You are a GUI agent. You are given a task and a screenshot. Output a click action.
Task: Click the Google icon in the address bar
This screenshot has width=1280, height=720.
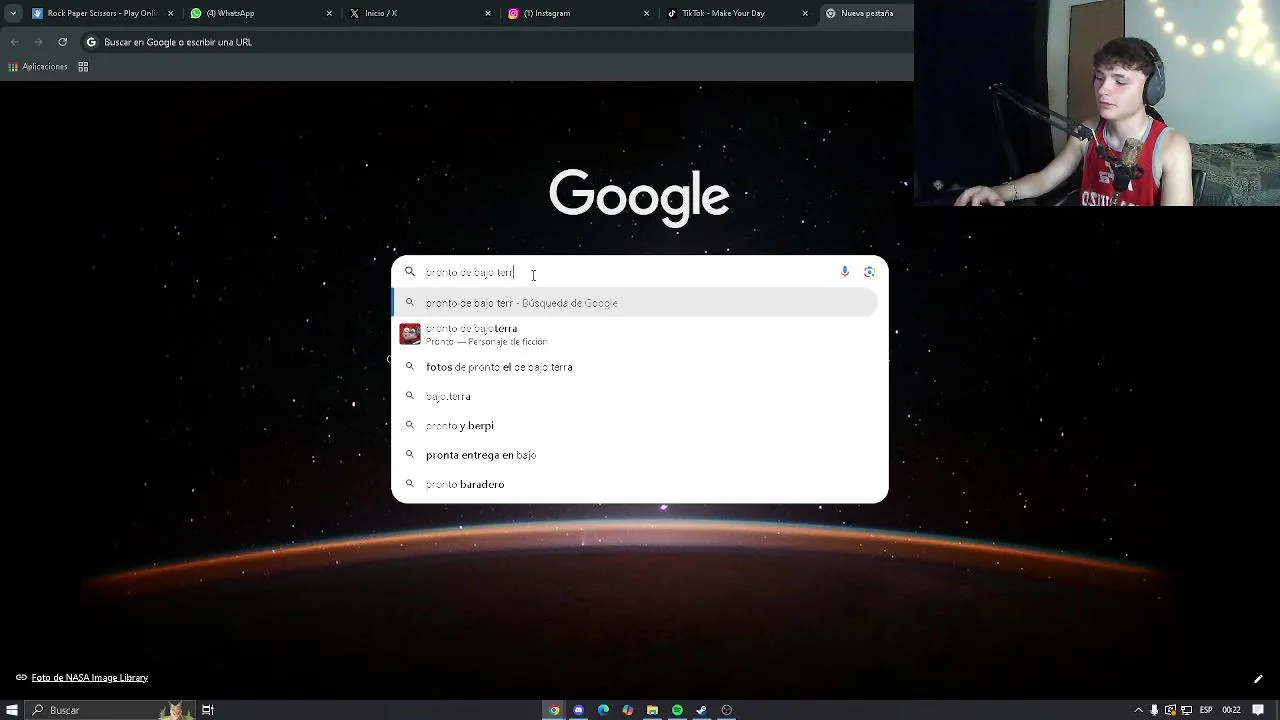pos(91,42)
